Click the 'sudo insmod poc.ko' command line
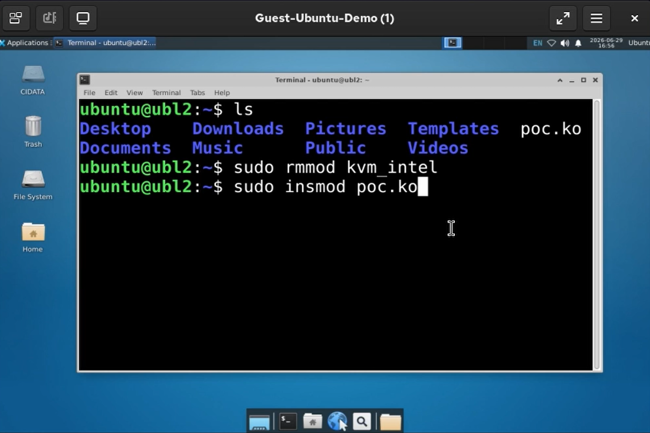Screen dimensions: 650x433 pos(325,186)
